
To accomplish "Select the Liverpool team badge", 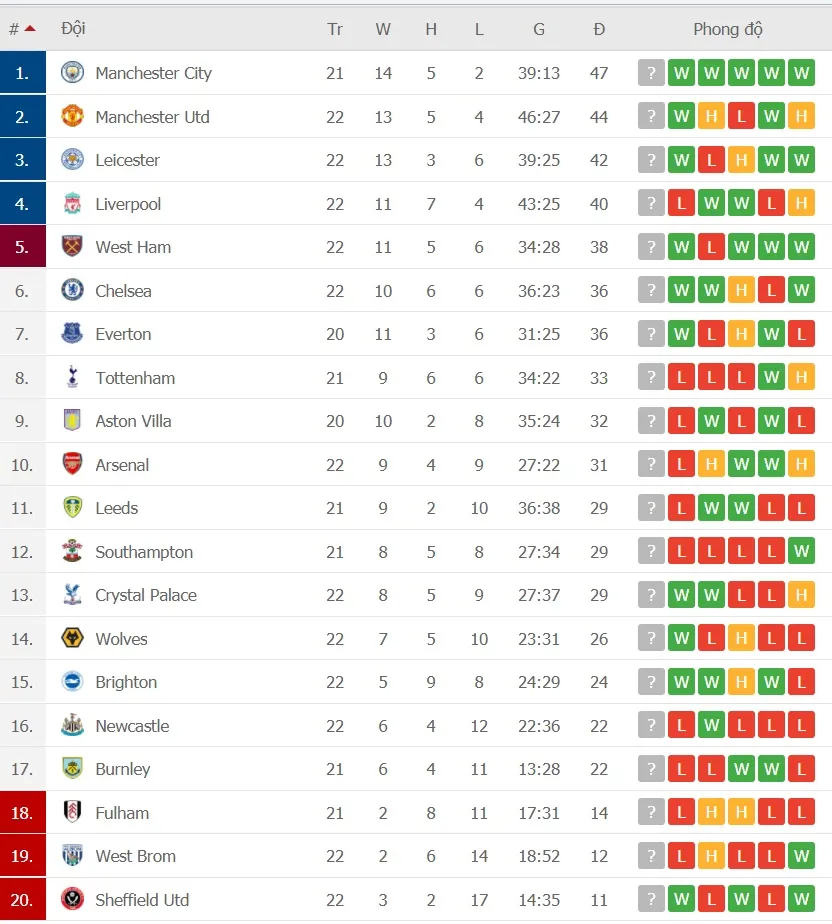I will click(72, 204).
